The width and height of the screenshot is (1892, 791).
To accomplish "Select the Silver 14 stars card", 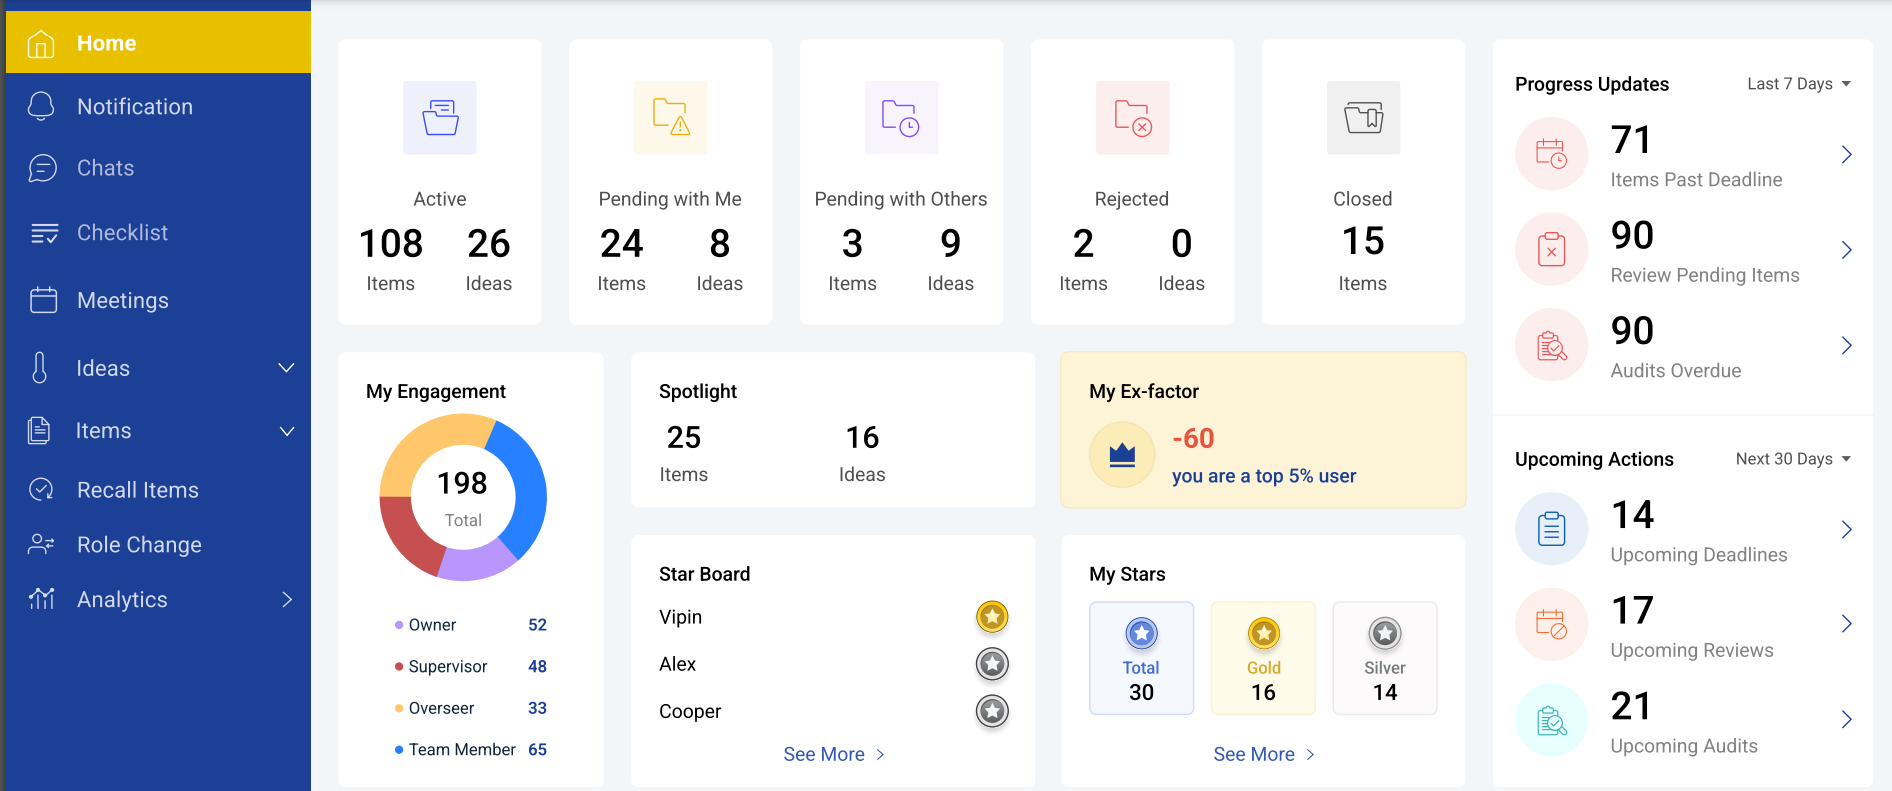I will pos(1385,658).
